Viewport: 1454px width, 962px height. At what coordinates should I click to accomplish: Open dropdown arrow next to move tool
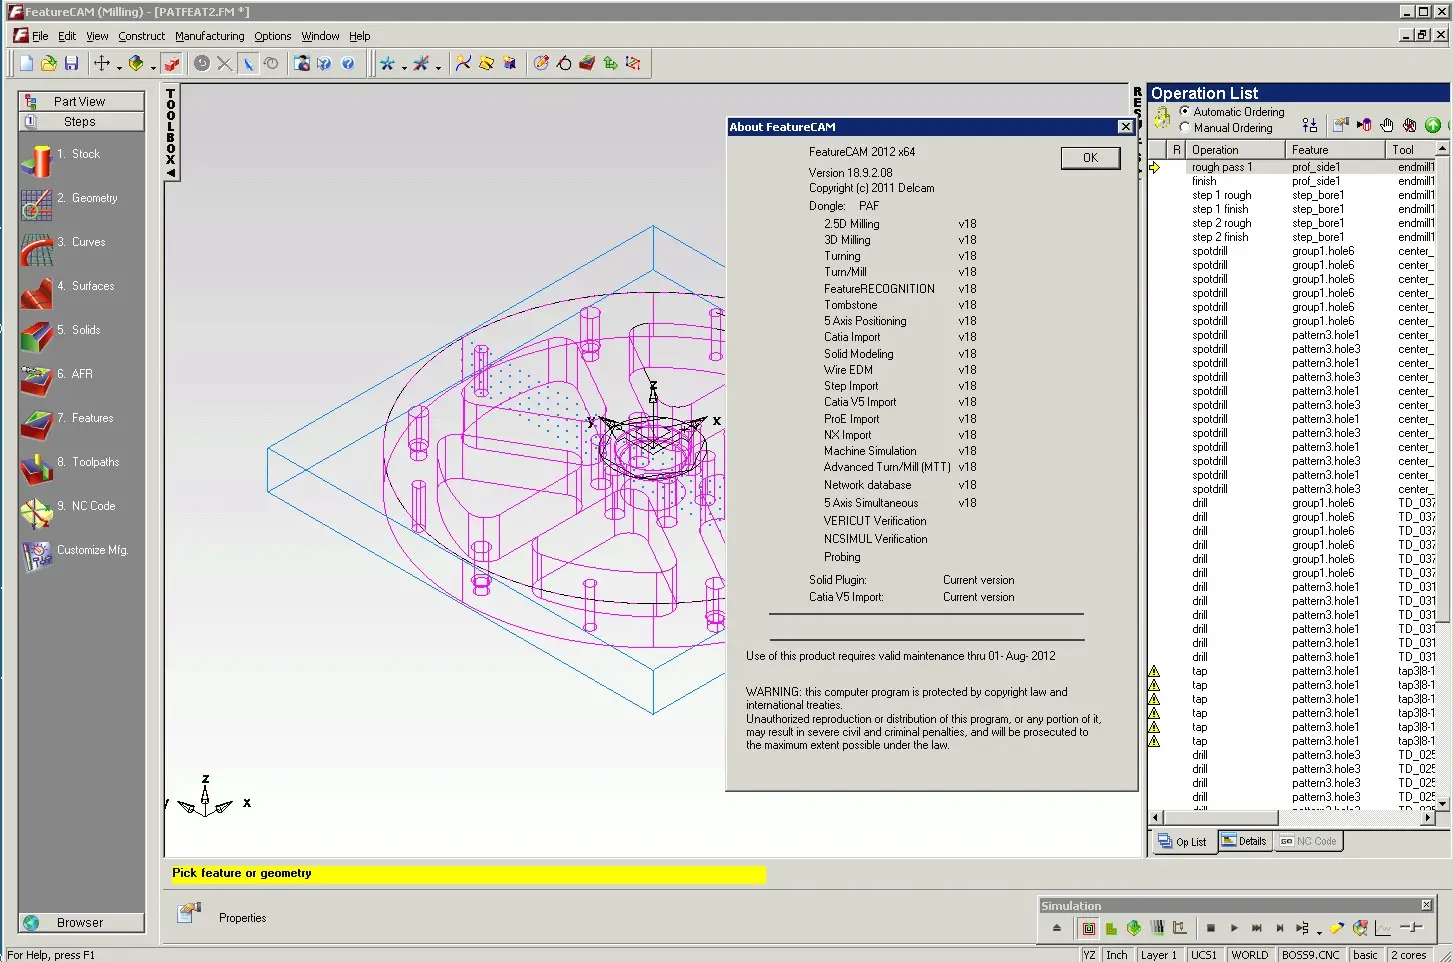tap(119, 68)
